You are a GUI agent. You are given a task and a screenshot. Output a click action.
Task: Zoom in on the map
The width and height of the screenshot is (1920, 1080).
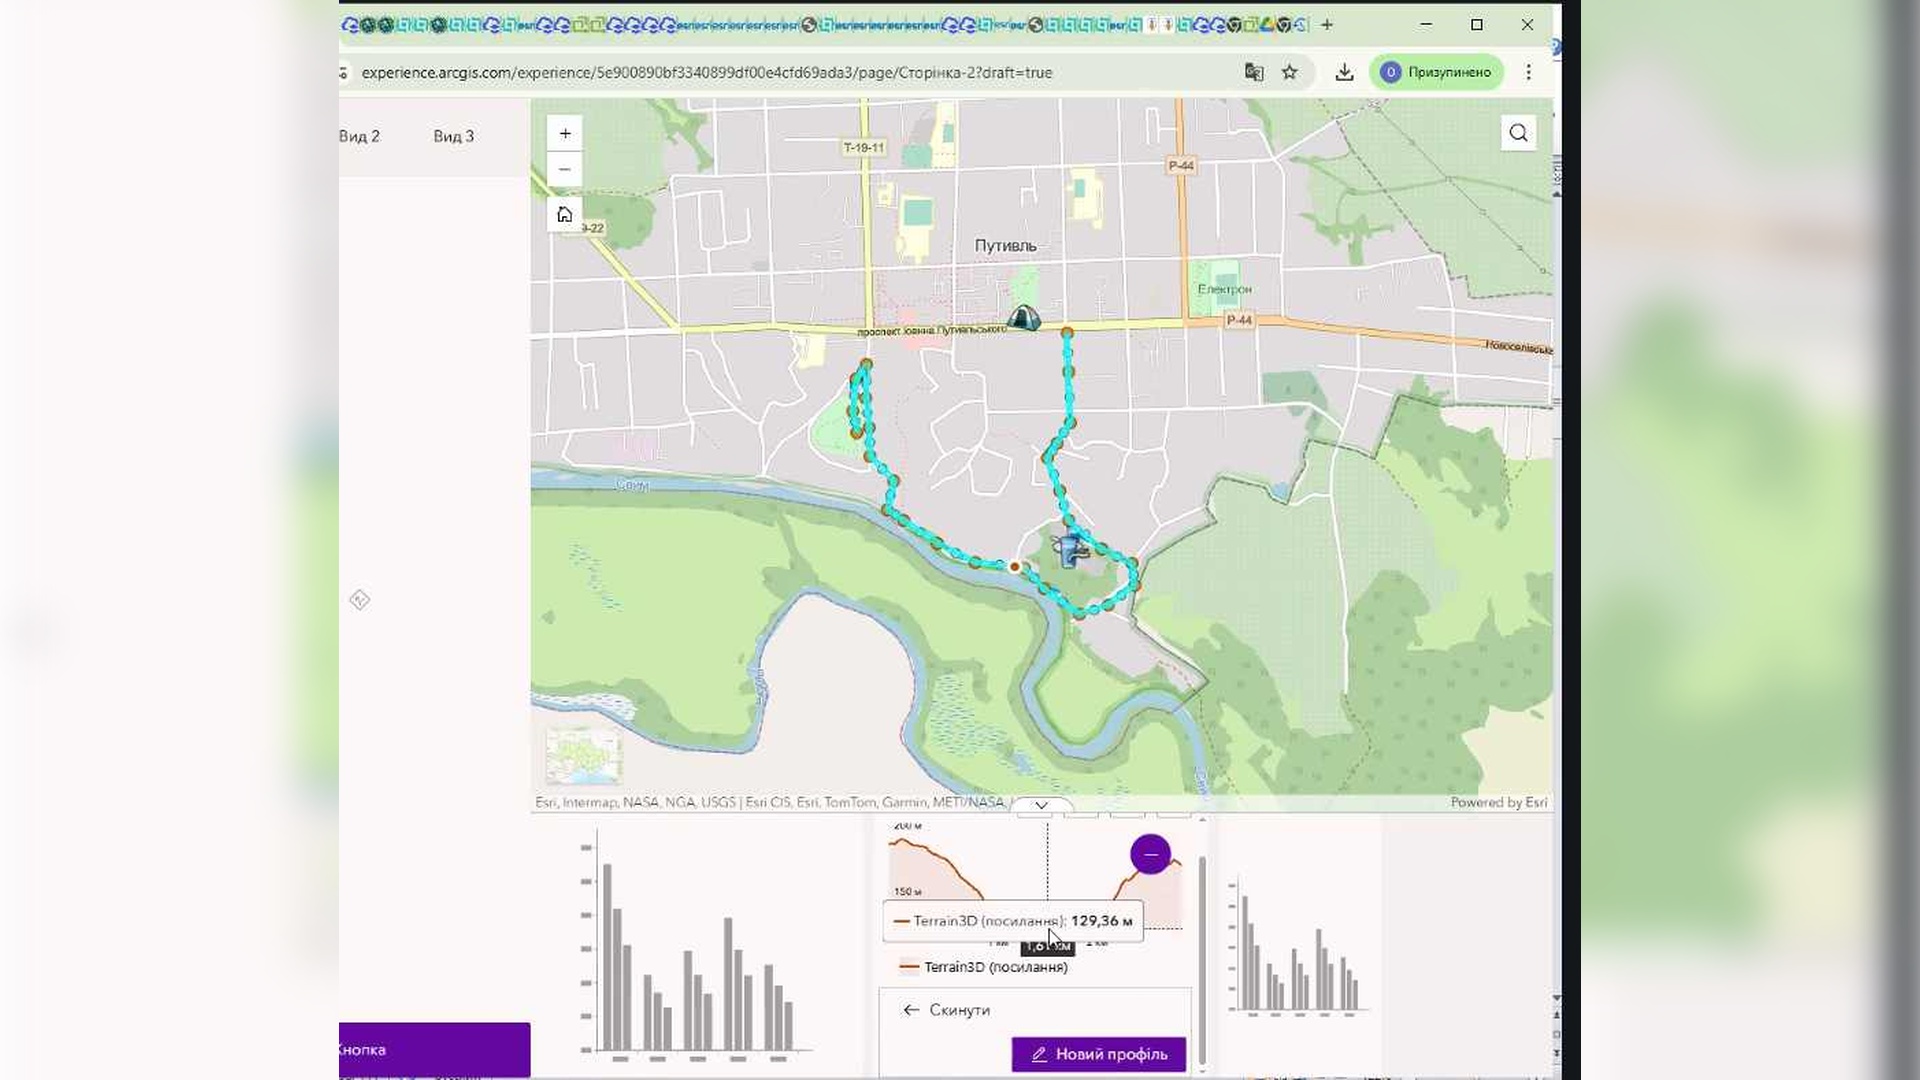coord(565,133)
